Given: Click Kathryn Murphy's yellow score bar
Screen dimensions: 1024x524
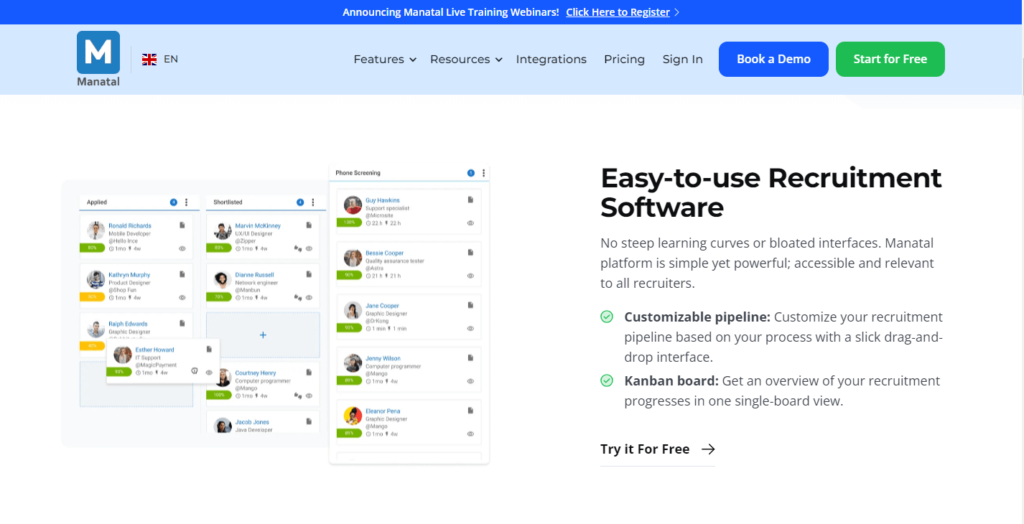Looking at the screenshot, I should (x=92, y=297).
